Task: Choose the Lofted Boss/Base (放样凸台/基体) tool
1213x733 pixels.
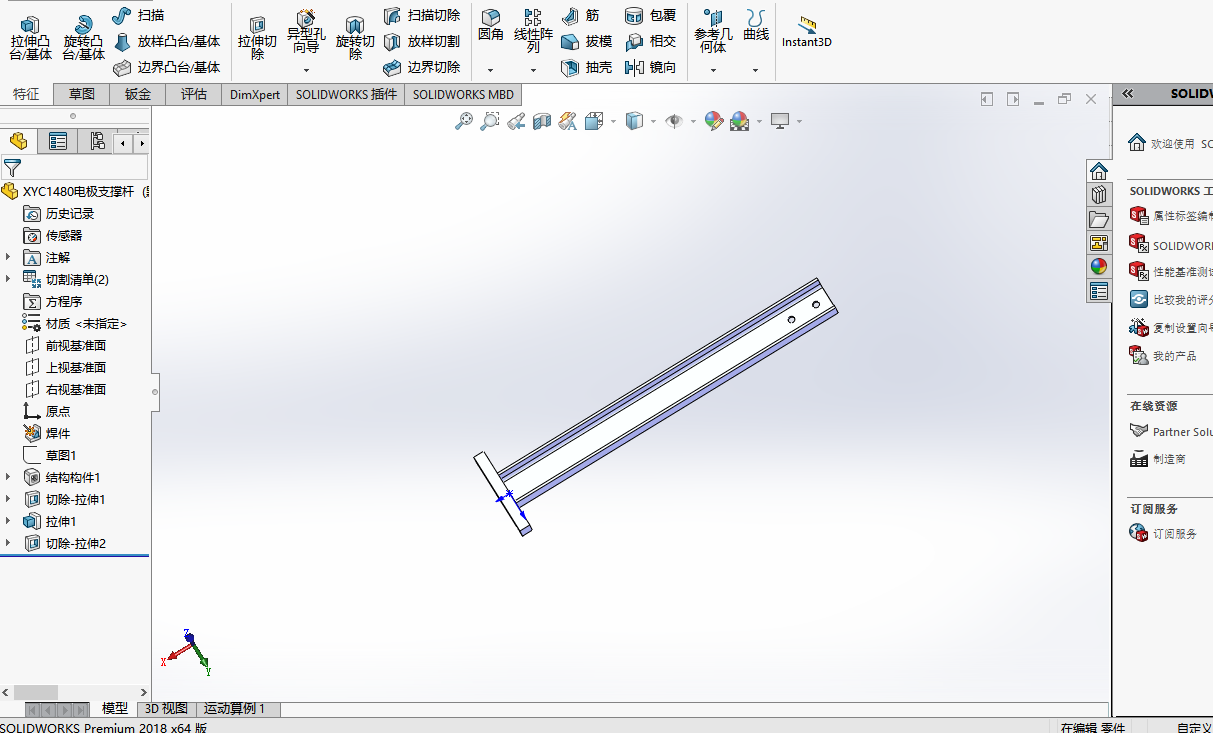Action: point(166,42)
